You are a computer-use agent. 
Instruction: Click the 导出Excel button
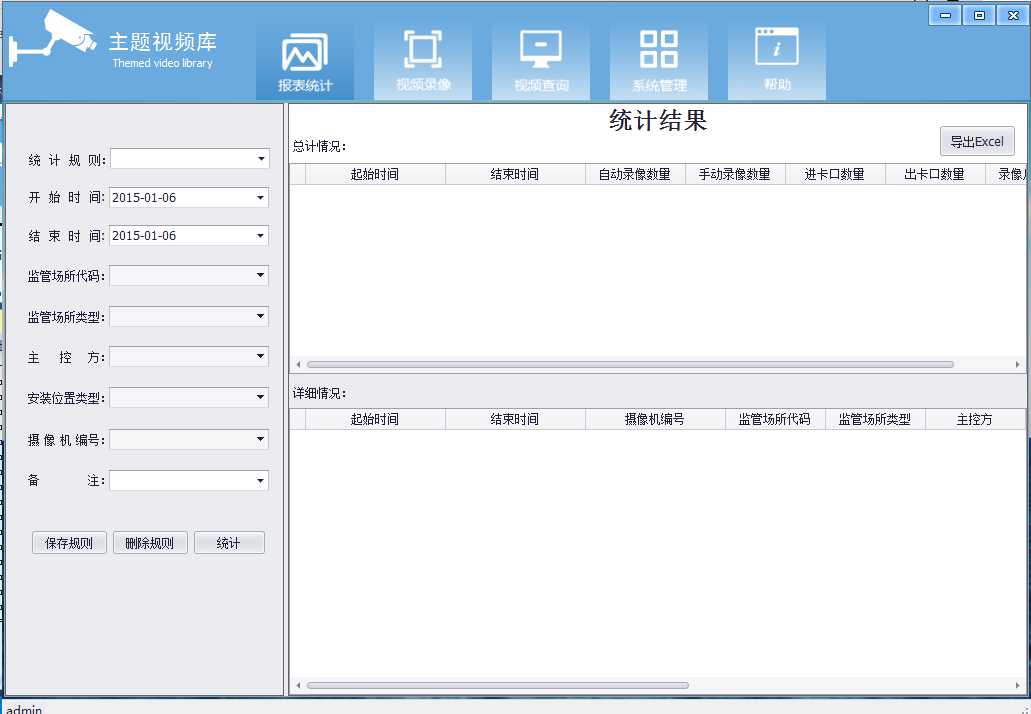[977, 141]
